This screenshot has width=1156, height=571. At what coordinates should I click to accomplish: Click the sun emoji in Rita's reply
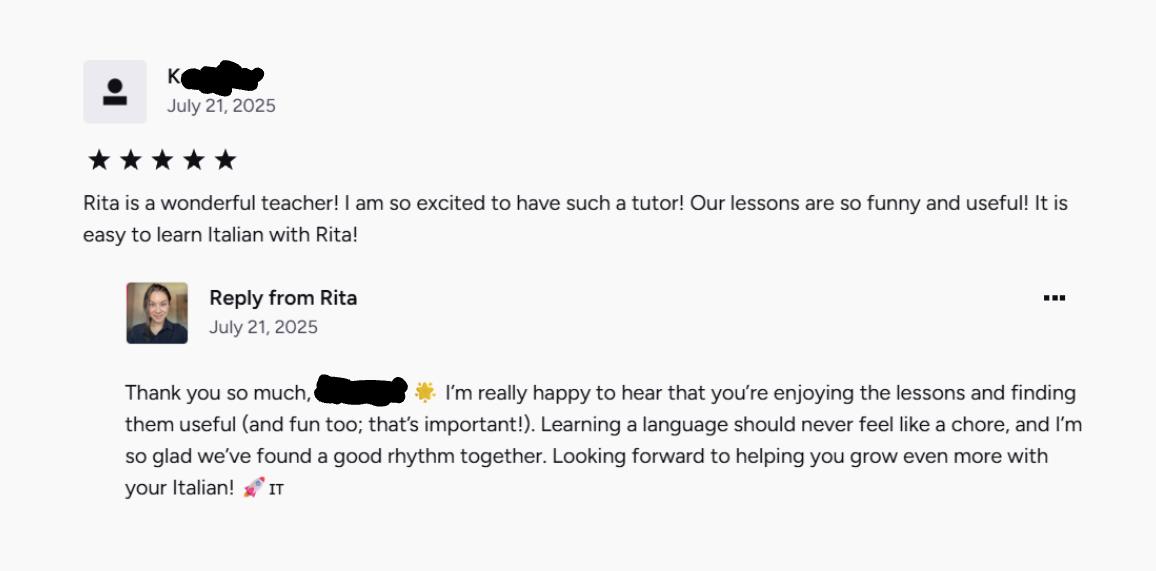425,392
